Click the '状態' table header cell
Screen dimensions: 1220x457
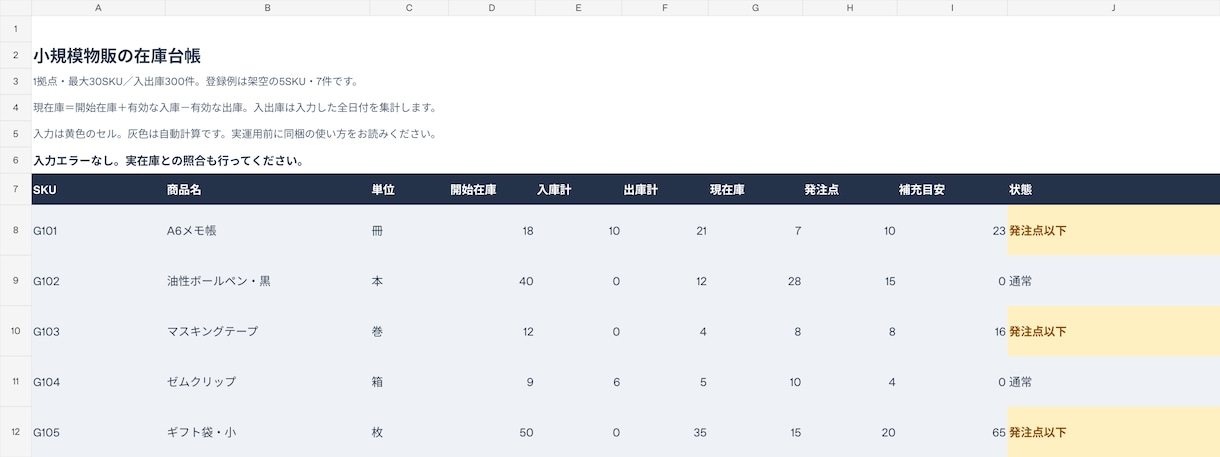[1114, 189]
